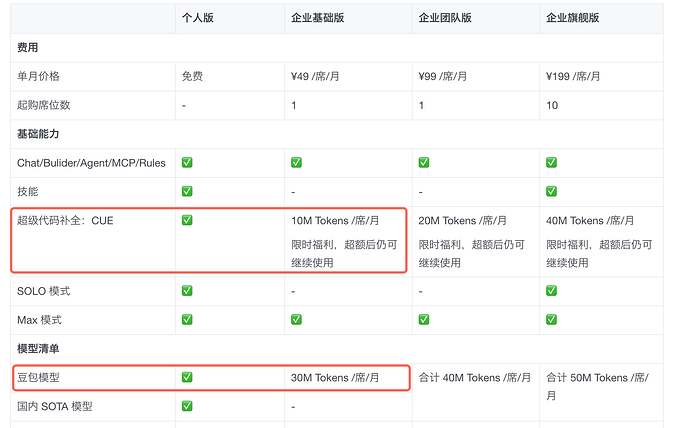Image resolution: width=690 pixels, height=428 pixels.
Task: Click the 豆包模型 row label
Action: pyautogui.click(x=38, y=377)
